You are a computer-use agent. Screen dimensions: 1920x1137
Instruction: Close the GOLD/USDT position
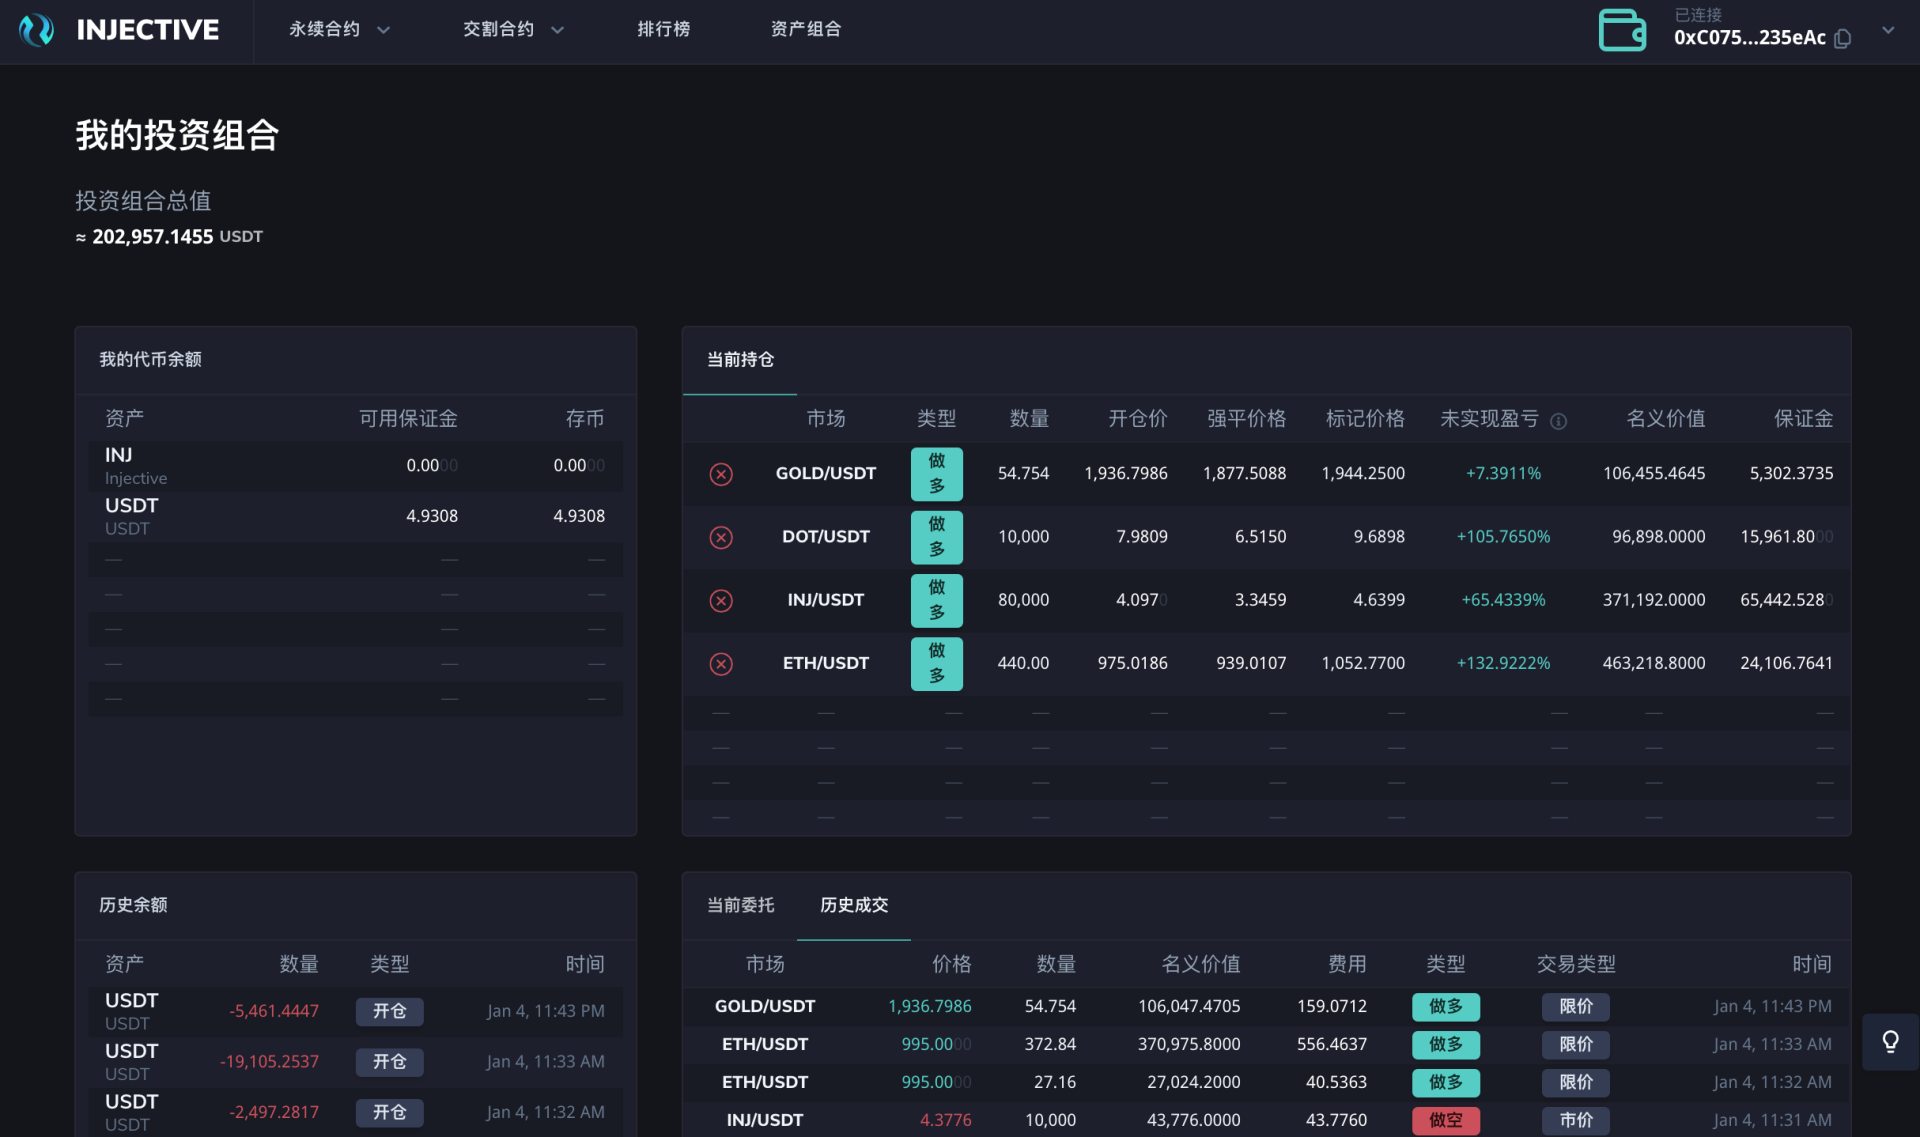(721, 474)
